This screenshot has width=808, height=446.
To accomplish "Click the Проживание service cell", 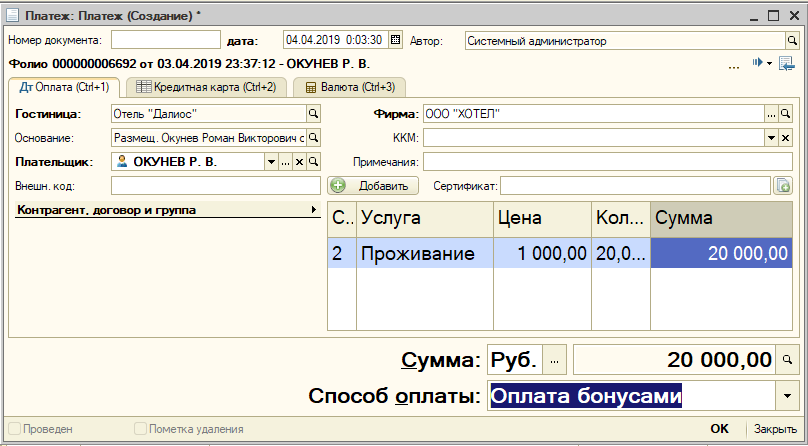I will 425,253.
